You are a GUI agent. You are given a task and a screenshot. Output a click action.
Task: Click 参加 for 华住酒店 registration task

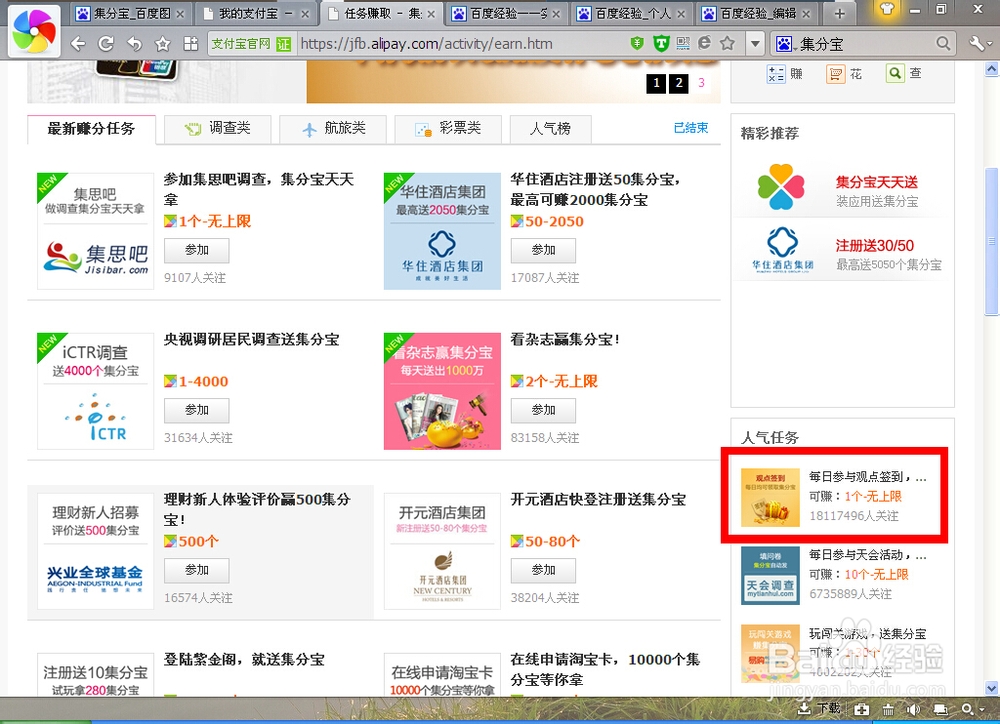point(543,251)
